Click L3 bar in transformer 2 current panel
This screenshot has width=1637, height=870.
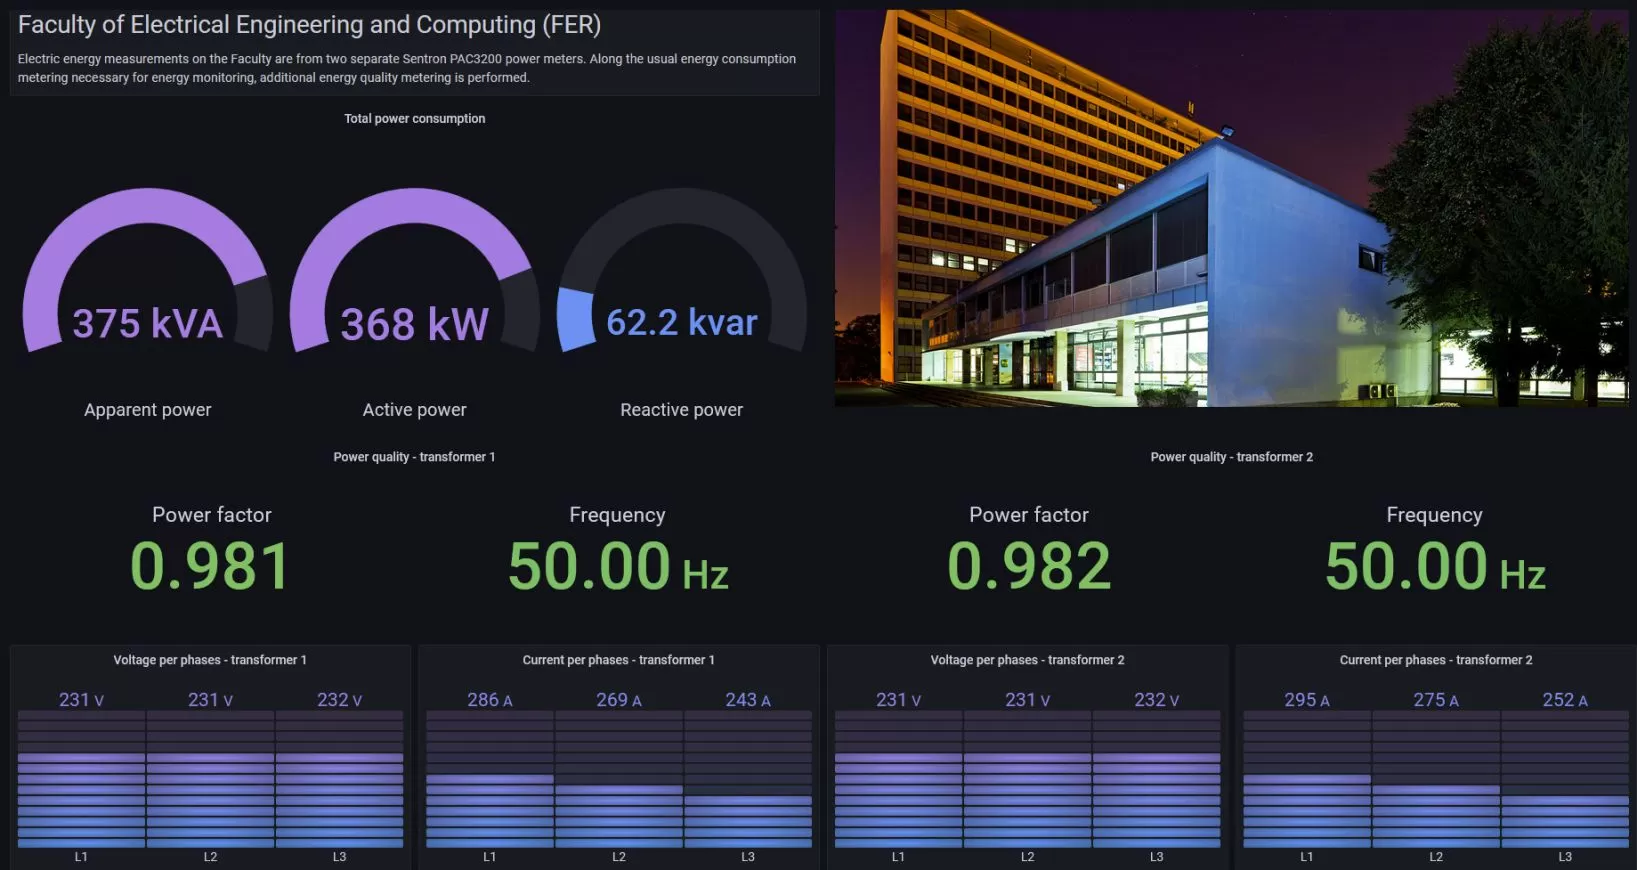click(1565, 779)
